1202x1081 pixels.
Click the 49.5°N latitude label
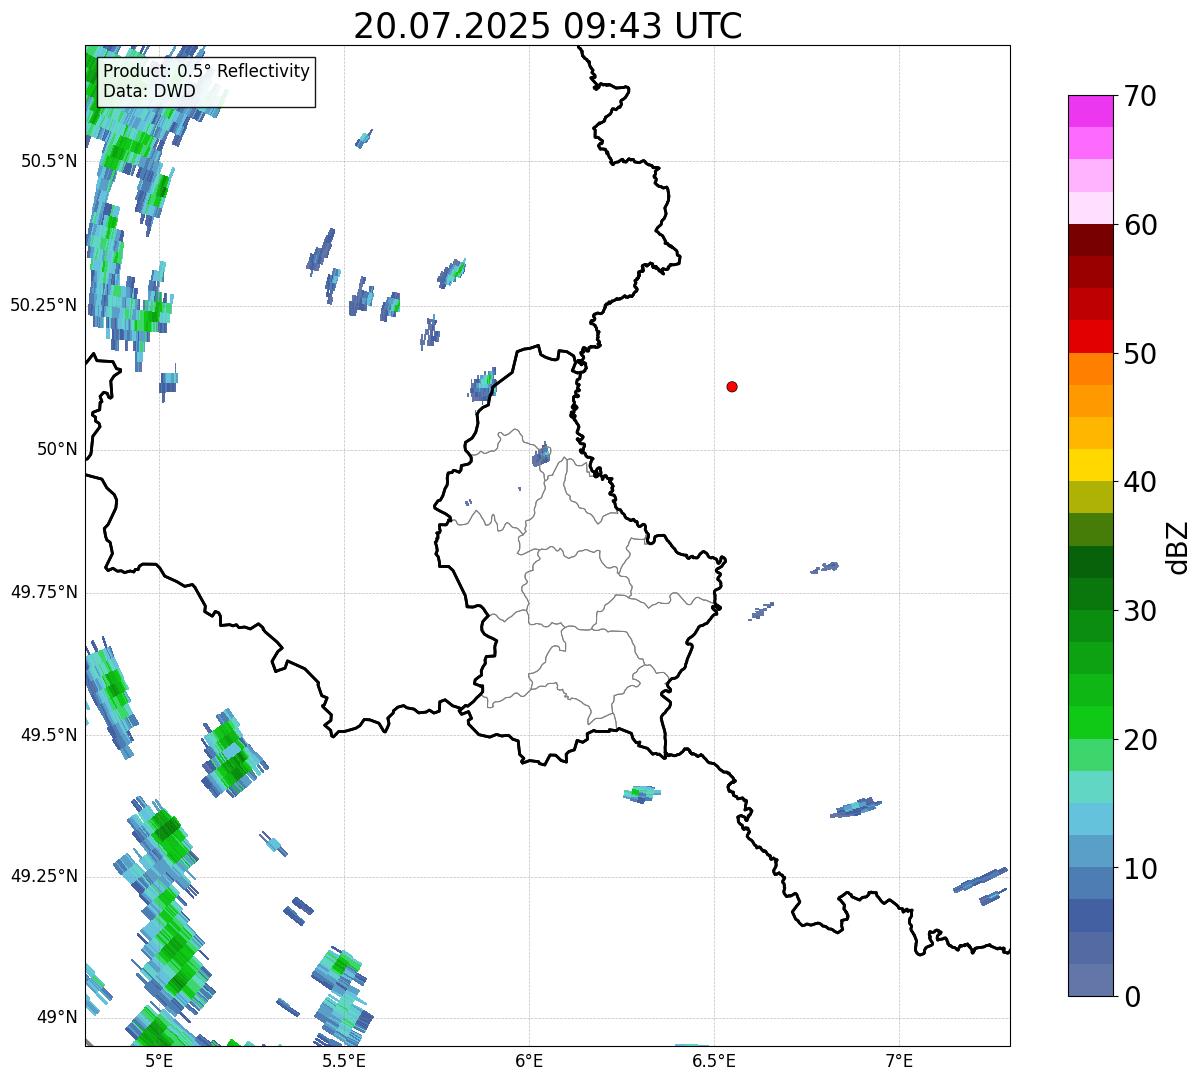(x=49, y=735)
